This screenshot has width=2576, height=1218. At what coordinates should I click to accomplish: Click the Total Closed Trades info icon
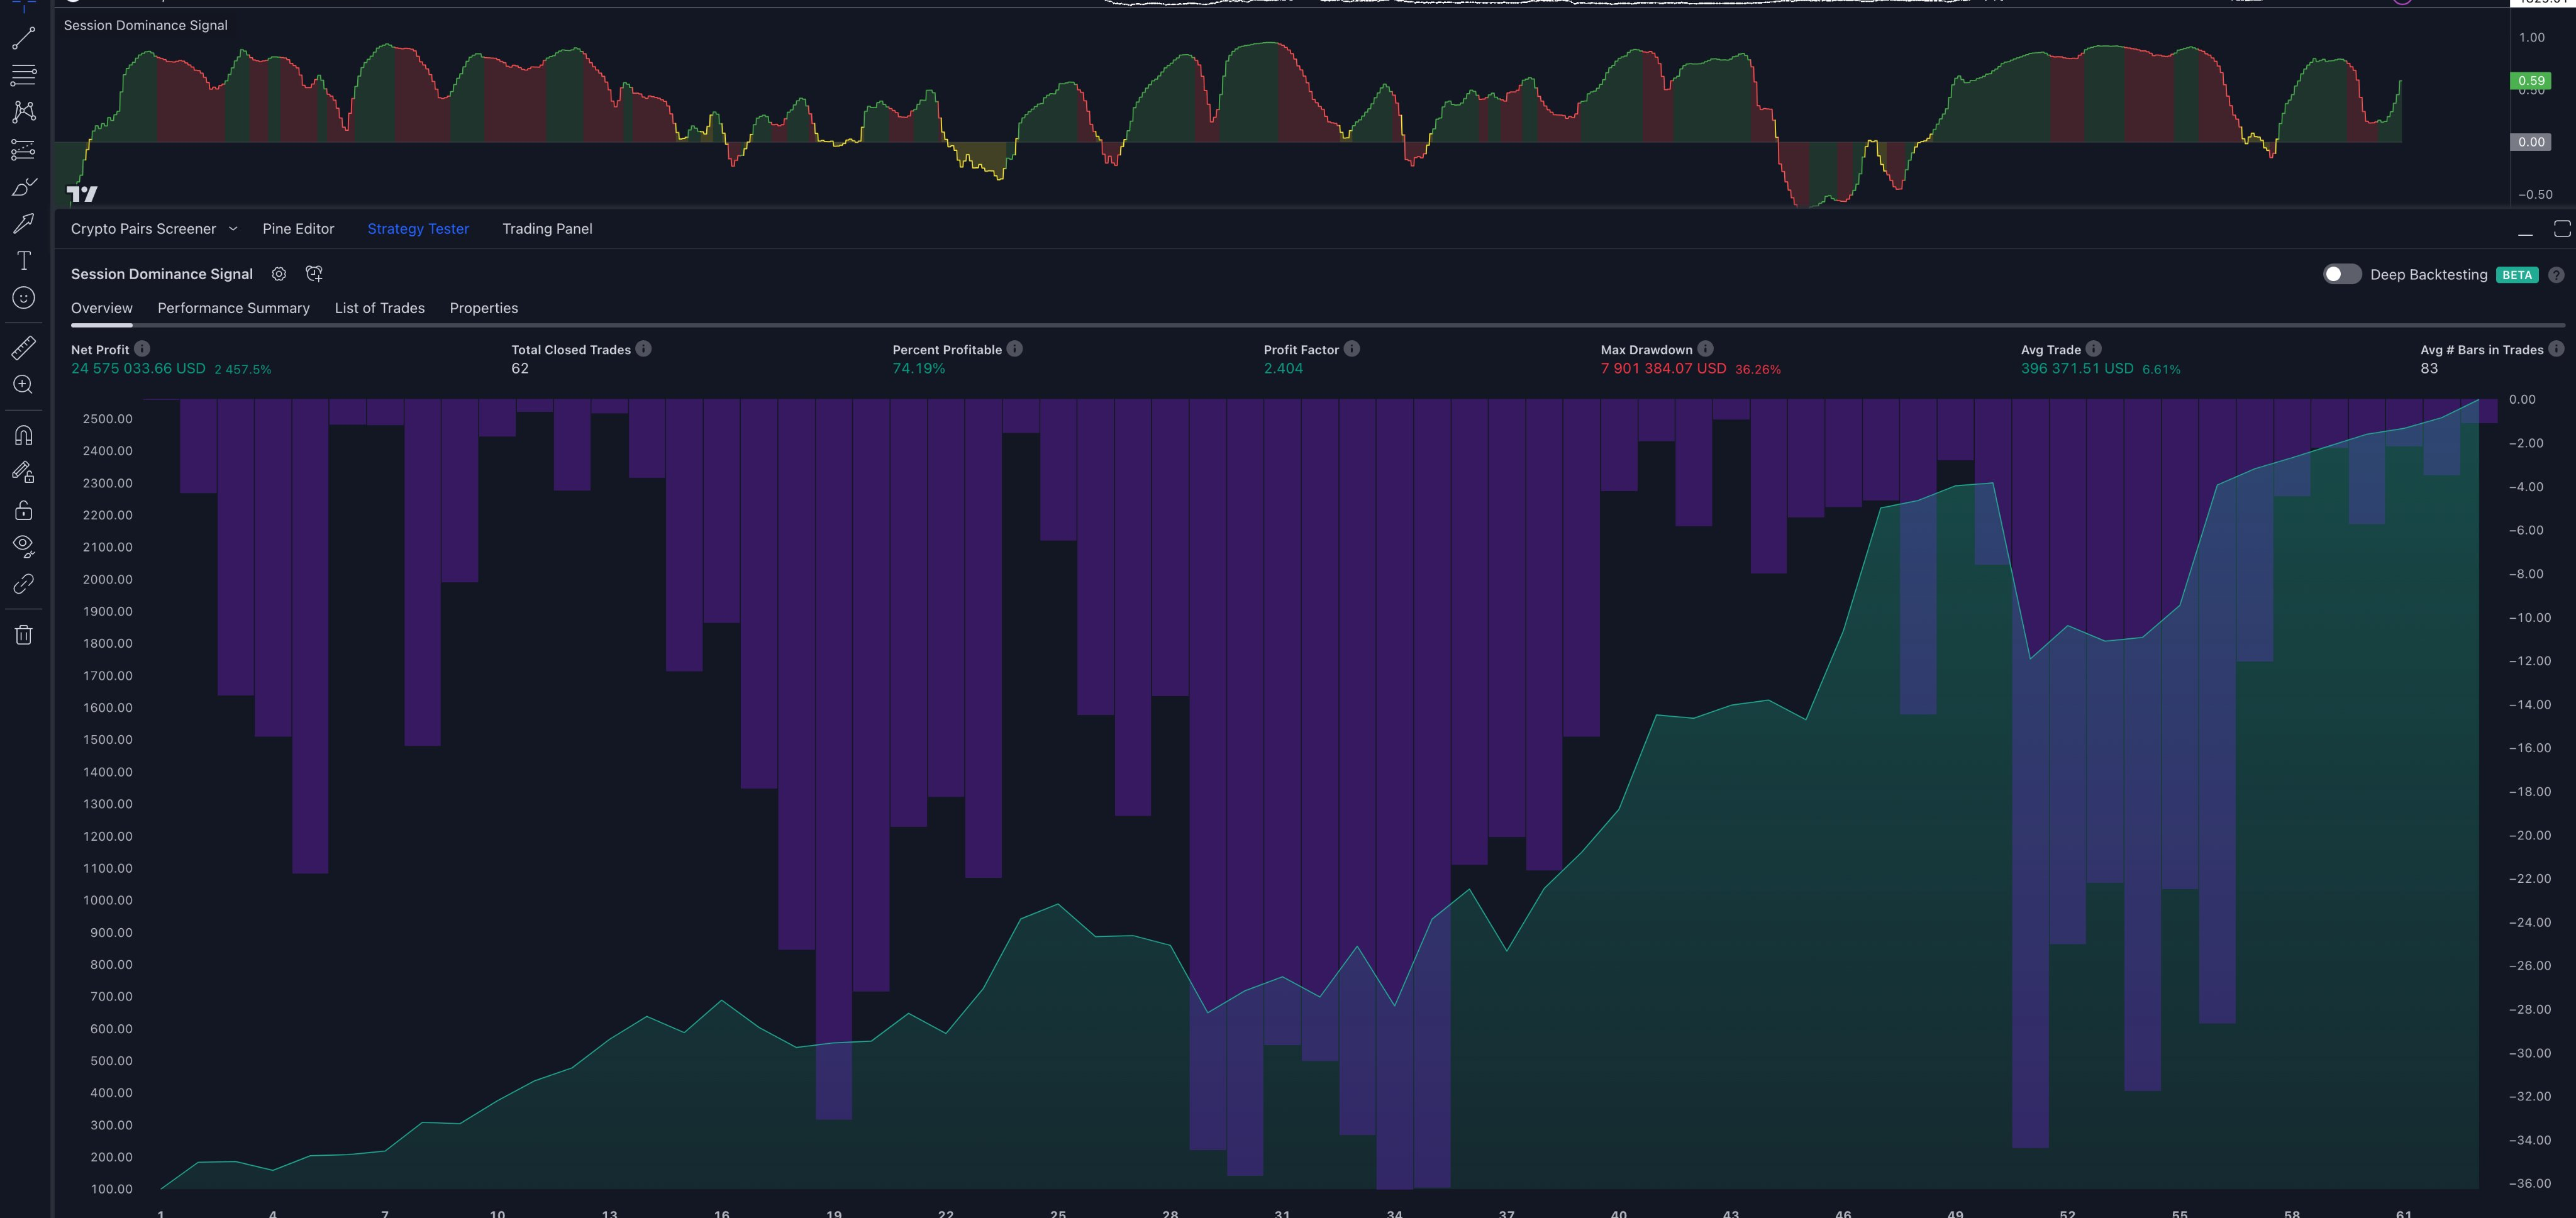[x=644, y=348]
